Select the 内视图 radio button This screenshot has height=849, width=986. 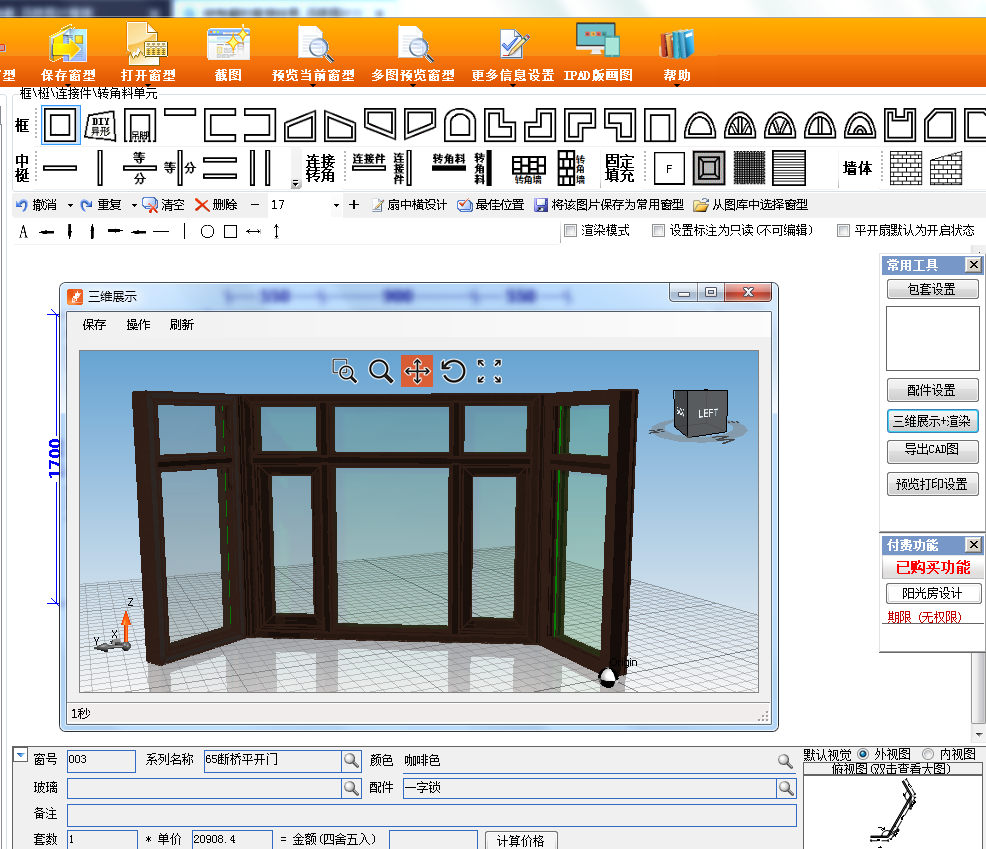click(928, 753)
